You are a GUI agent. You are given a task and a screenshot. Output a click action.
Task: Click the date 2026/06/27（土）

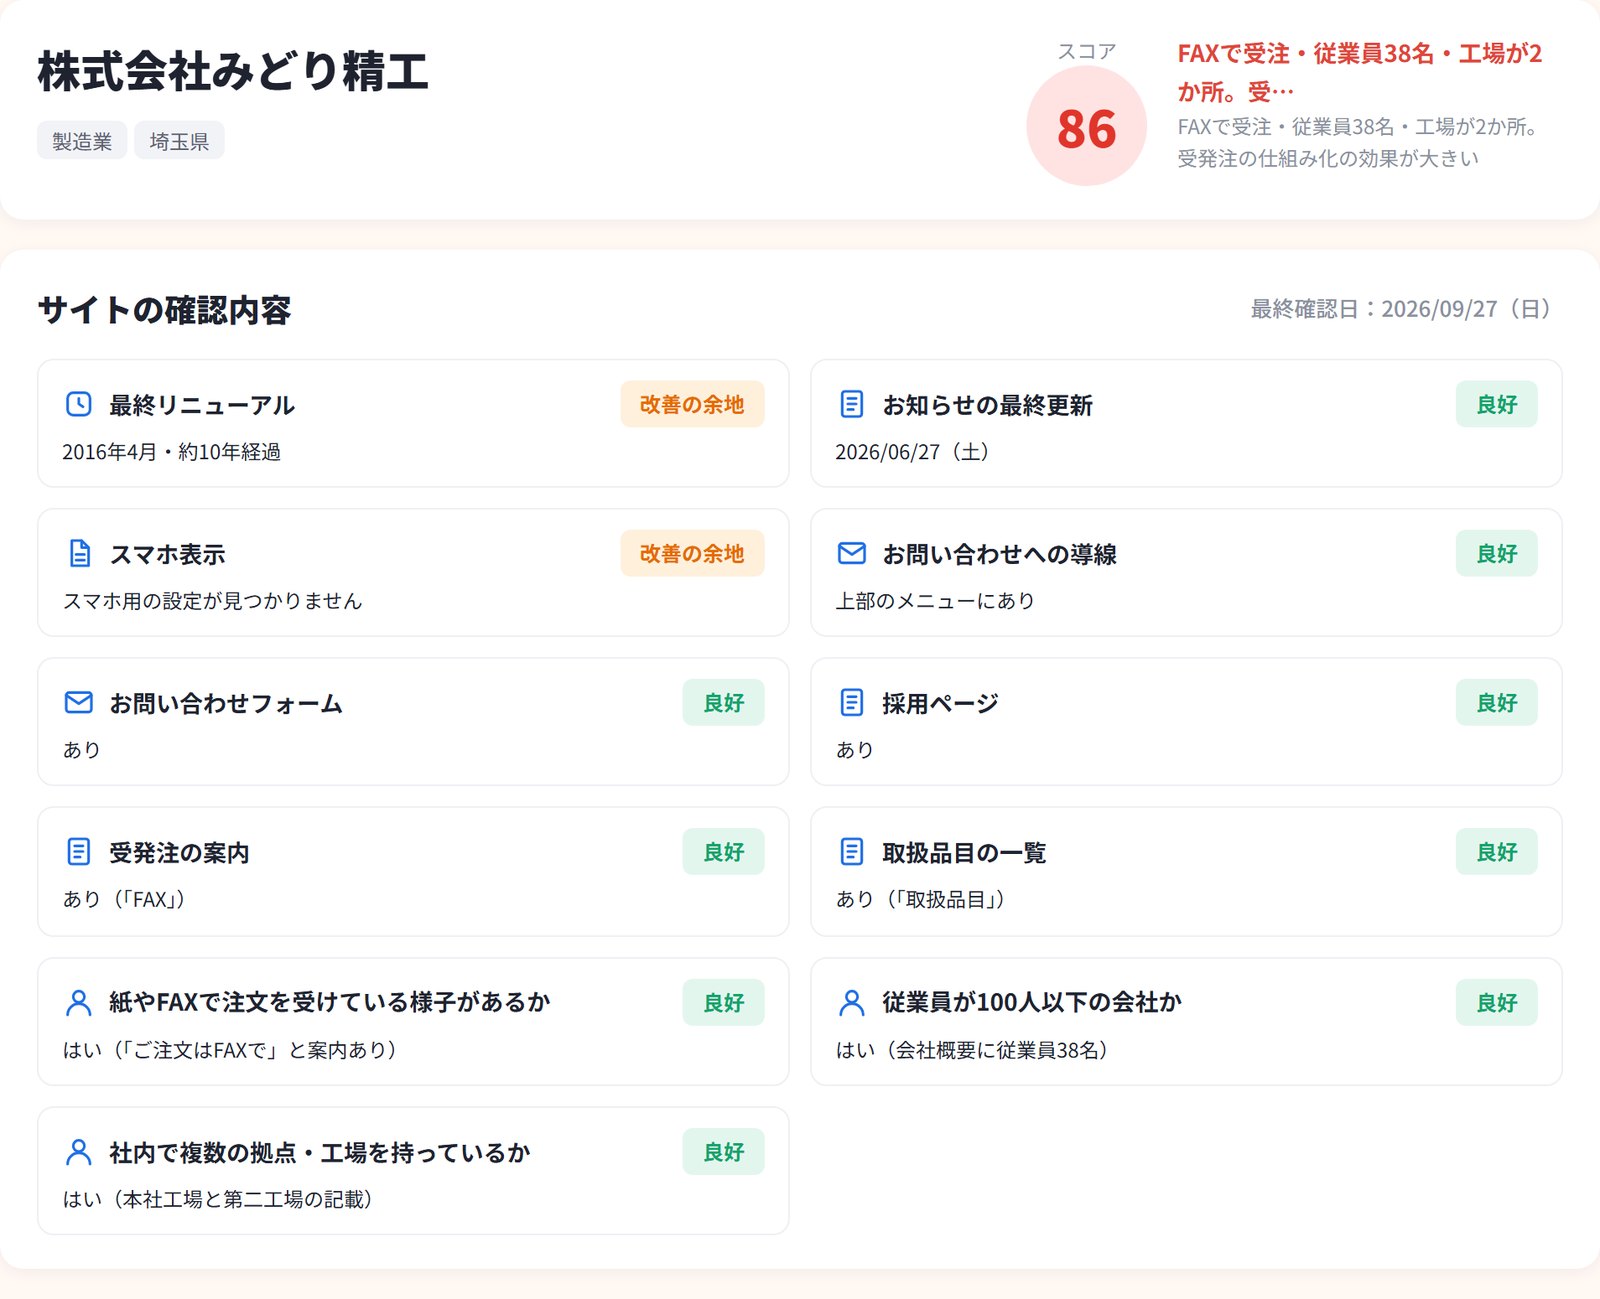pos(915,452)
